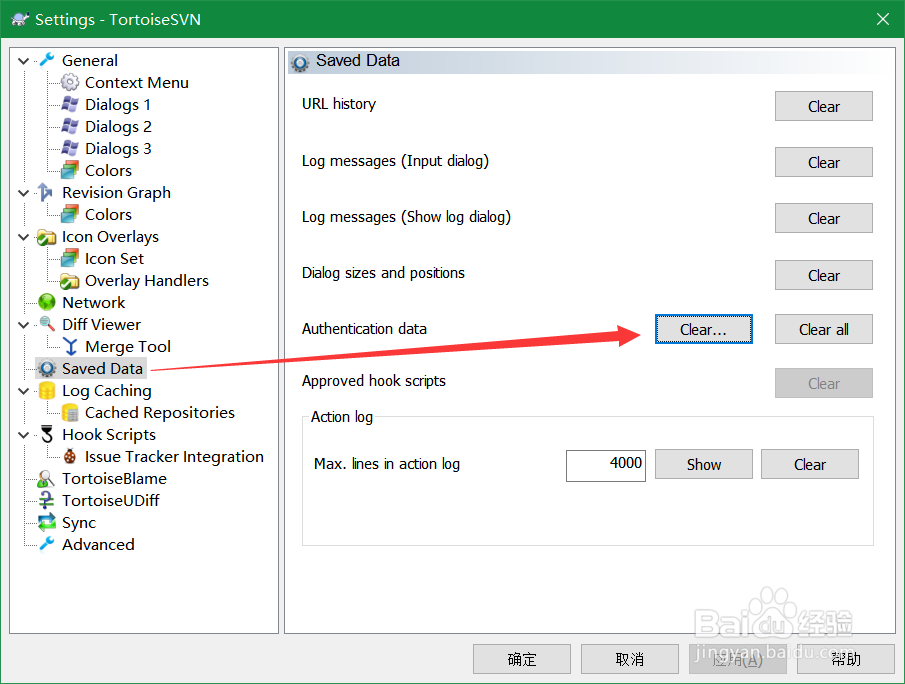Click the Advanced wrench icon
905x684 pixels.
click(46, 544)
